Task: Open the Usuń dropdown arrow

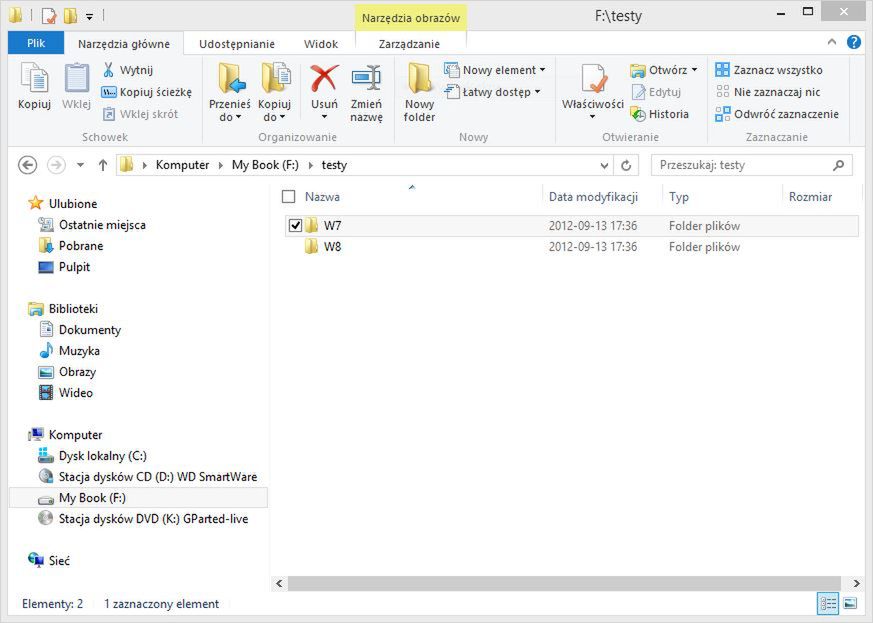Action: coord(324,117)
